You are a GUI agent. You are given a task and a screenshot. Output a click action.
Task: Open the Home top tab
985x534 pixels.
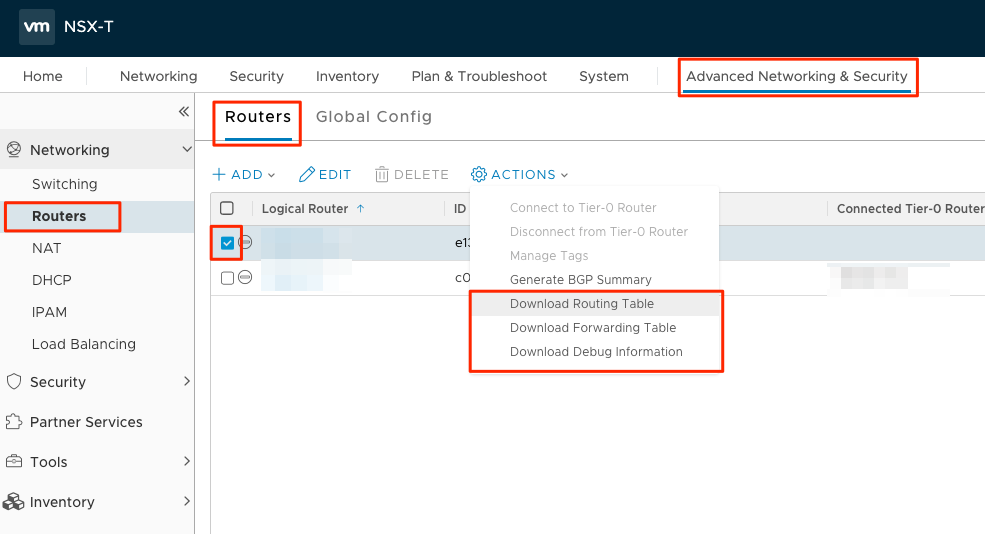point(43,76)
